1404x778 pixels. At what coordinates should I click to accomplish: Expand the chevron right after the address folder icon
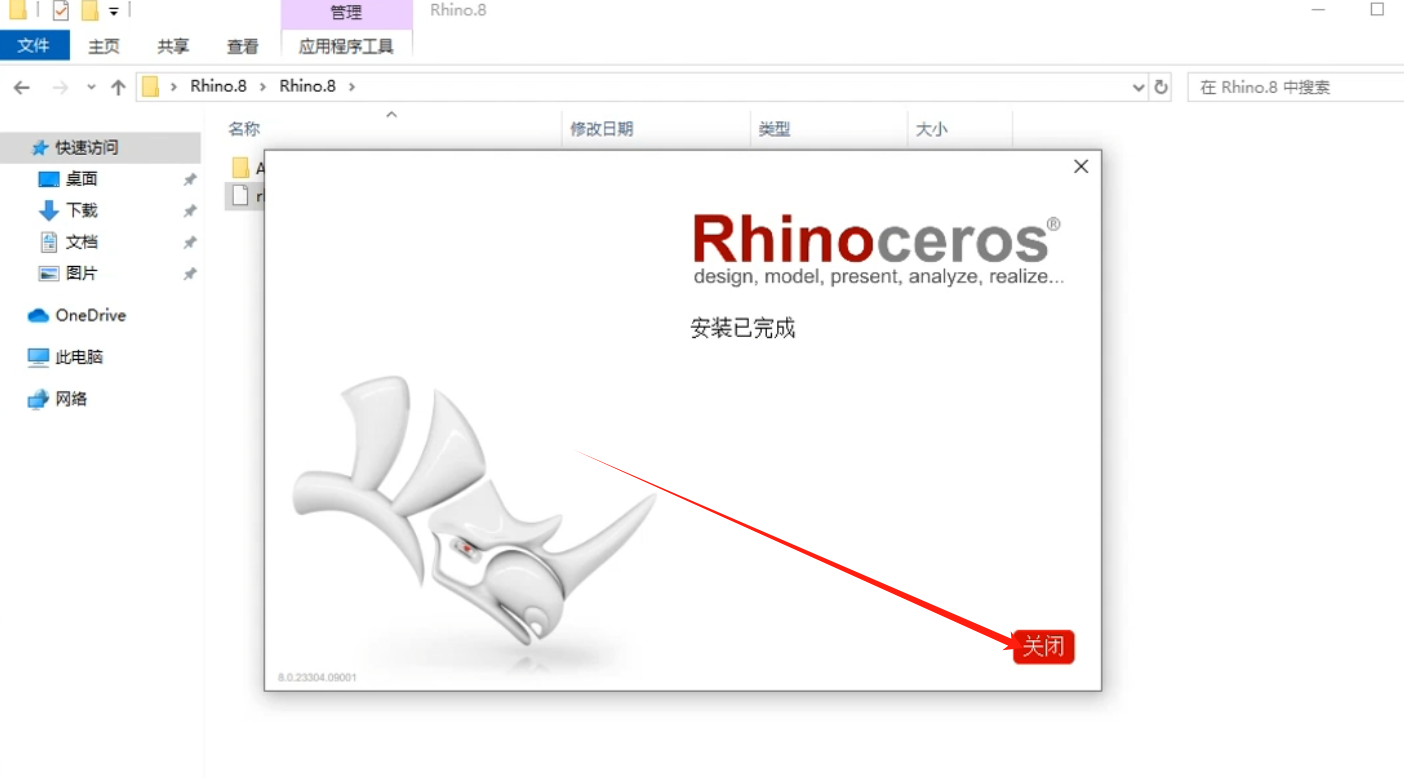[x=174, y=86]
